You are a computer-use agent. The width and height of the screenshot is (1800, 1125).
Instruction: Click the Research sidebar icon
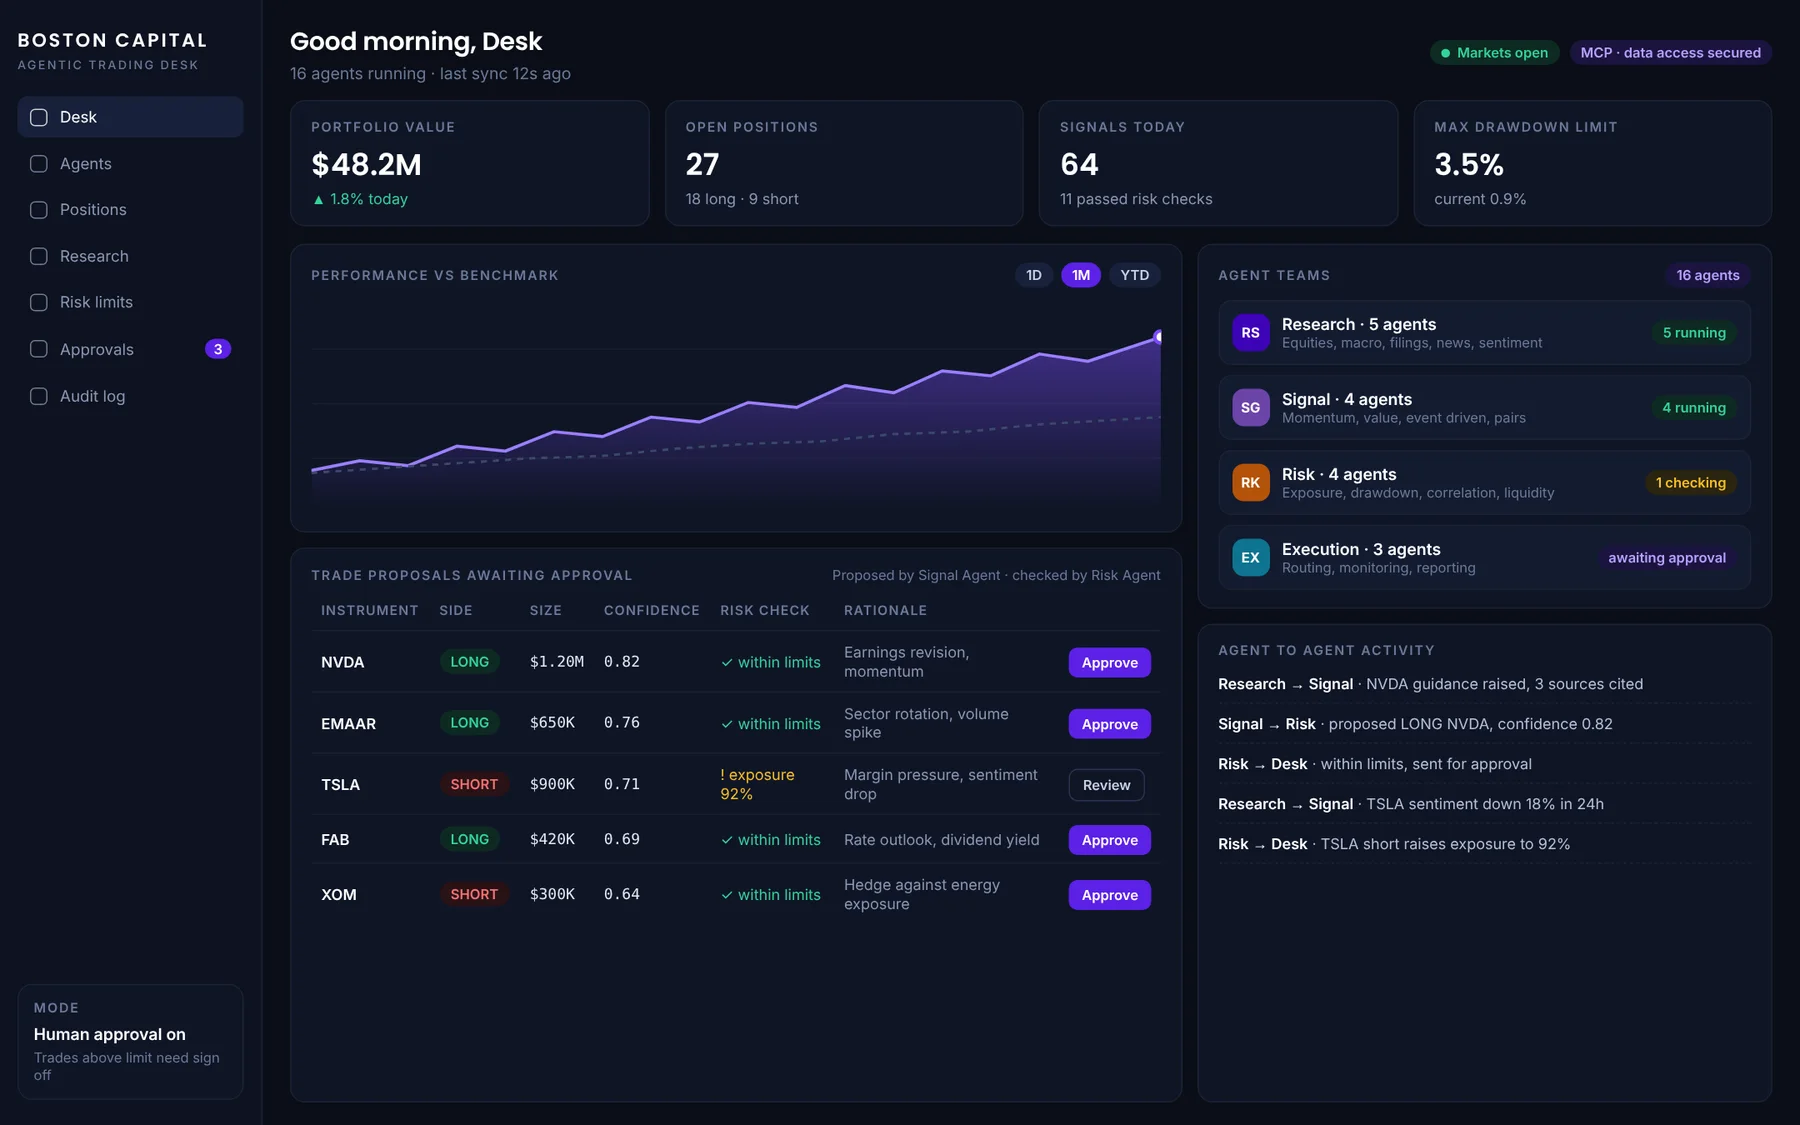coord(39,256)
